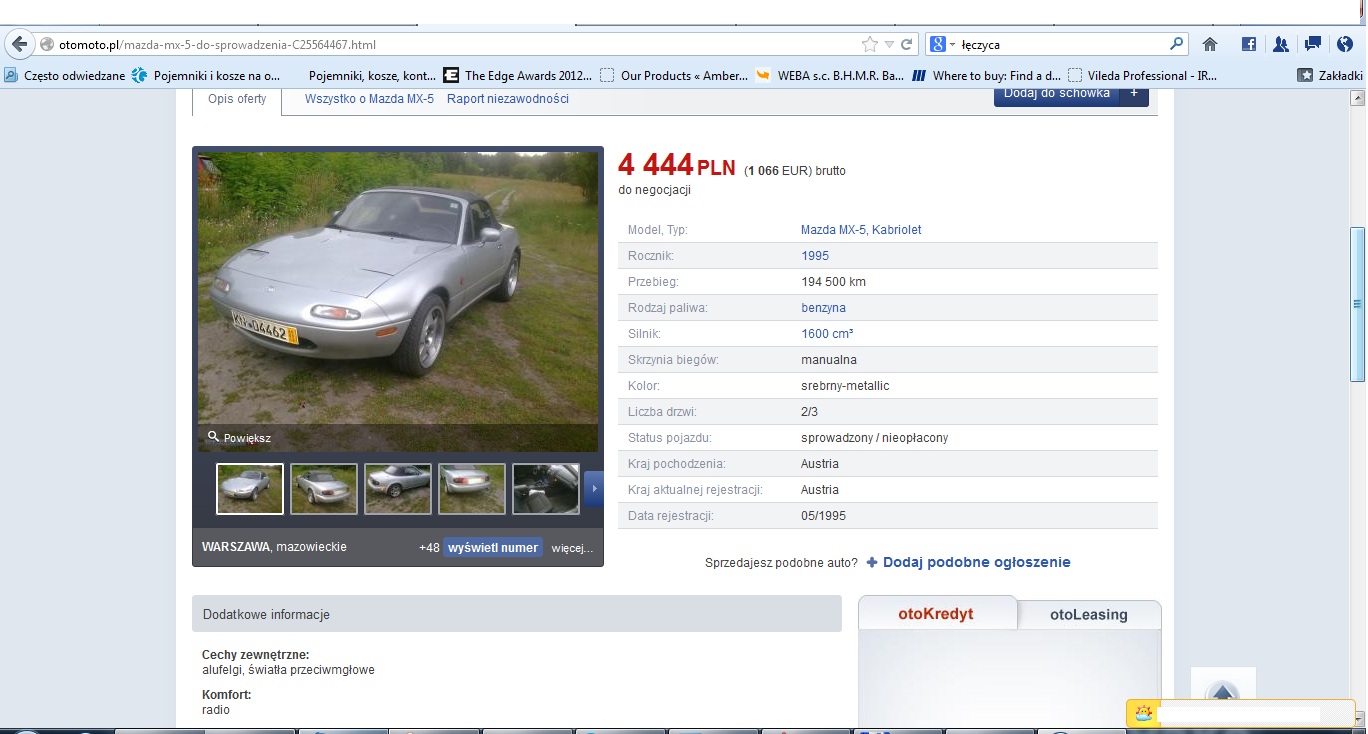Click the Dodaj do schowka button
1368x734 pixels.
point(1057,94)
